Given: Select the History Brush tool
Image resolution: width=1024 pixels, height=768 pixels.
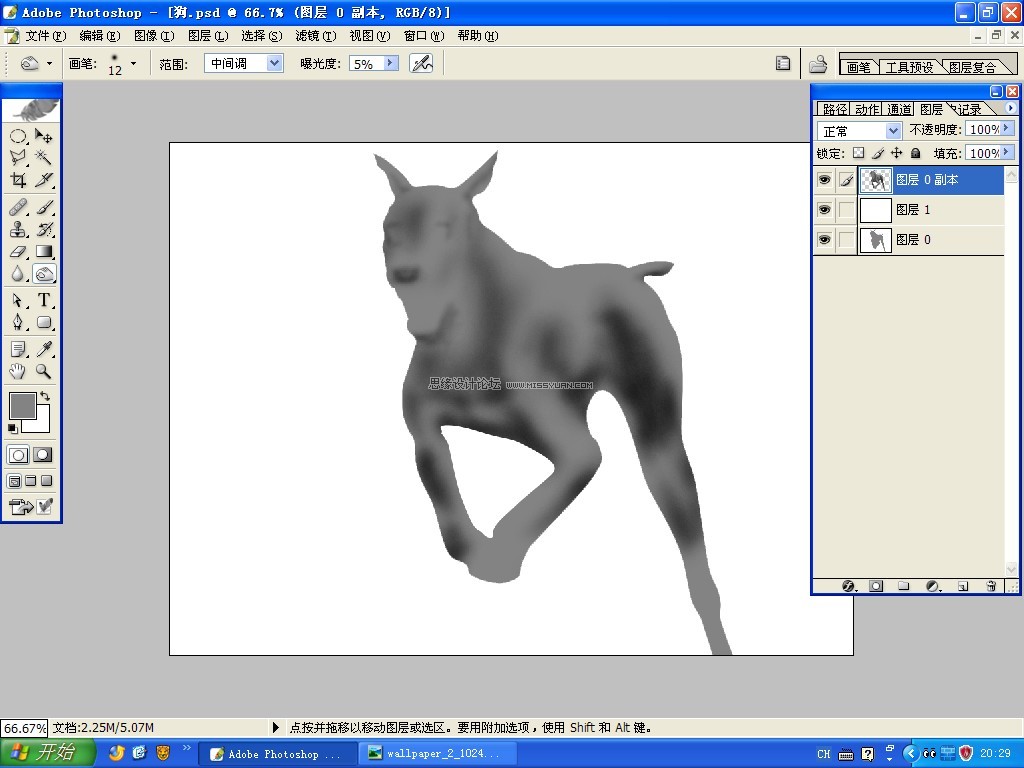Looking at the screenshot, I should (44, 229).
